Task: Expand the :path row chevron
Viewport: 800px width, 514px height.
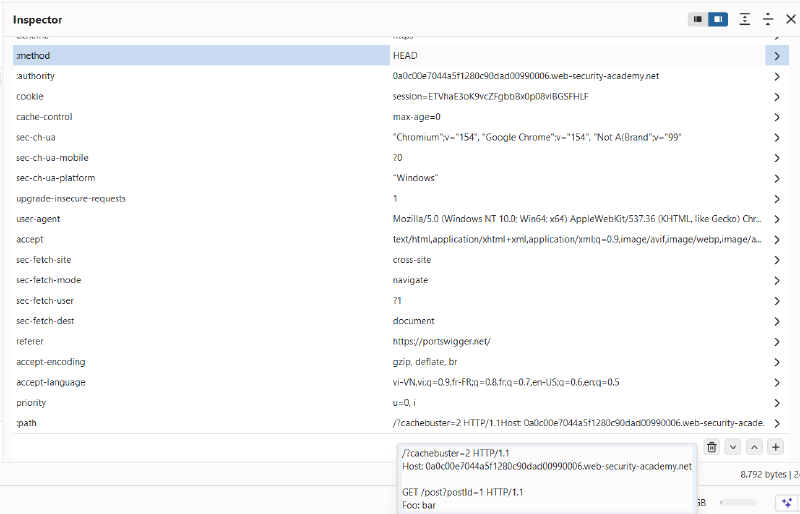Action: [x=777, y=423]
